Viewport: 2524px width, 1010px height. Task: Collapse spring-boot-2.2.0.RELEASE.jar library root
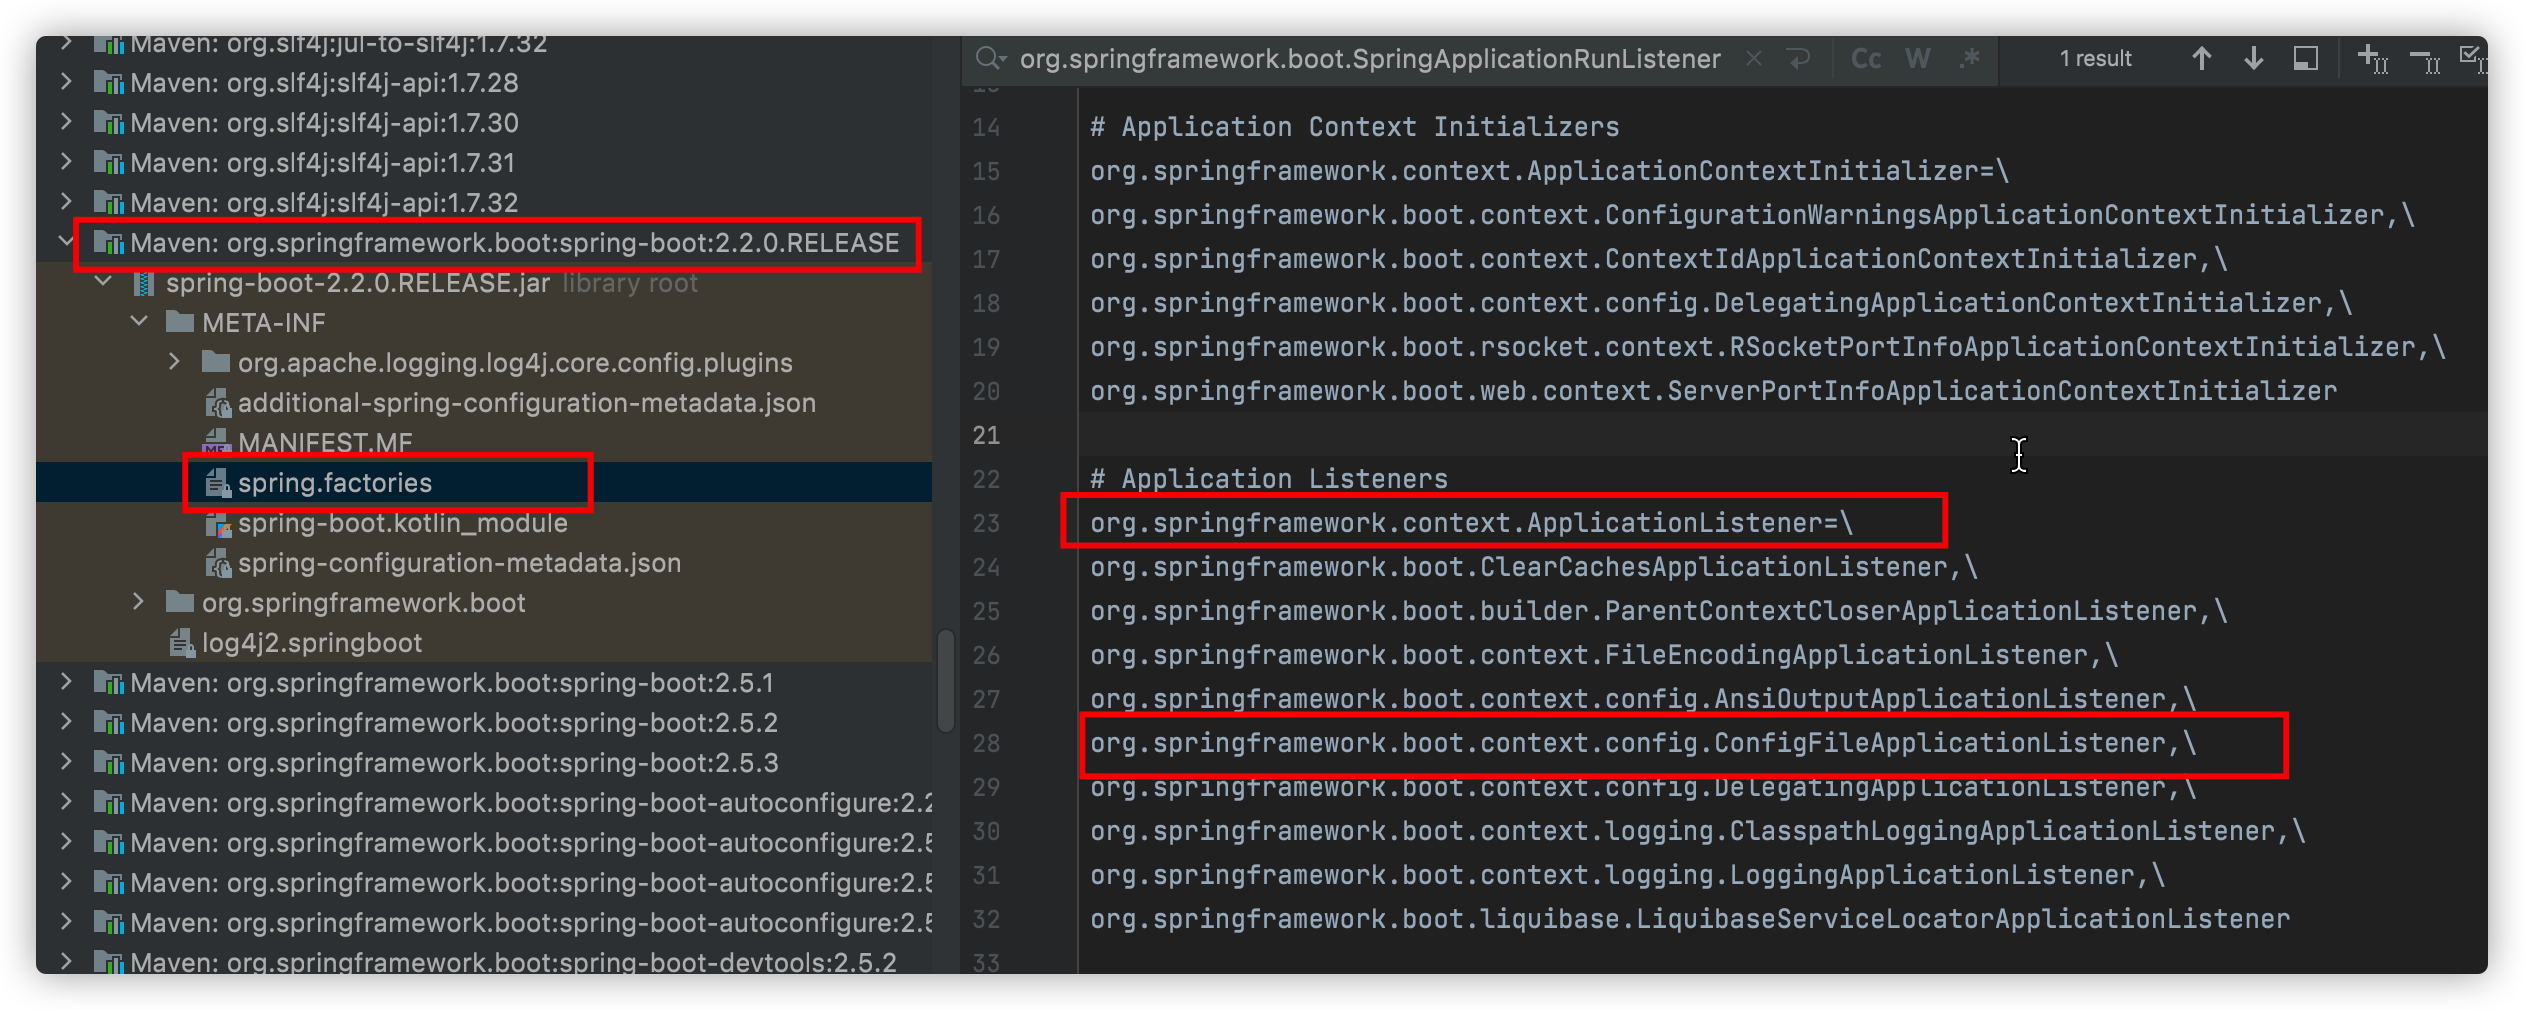point(102,282)
